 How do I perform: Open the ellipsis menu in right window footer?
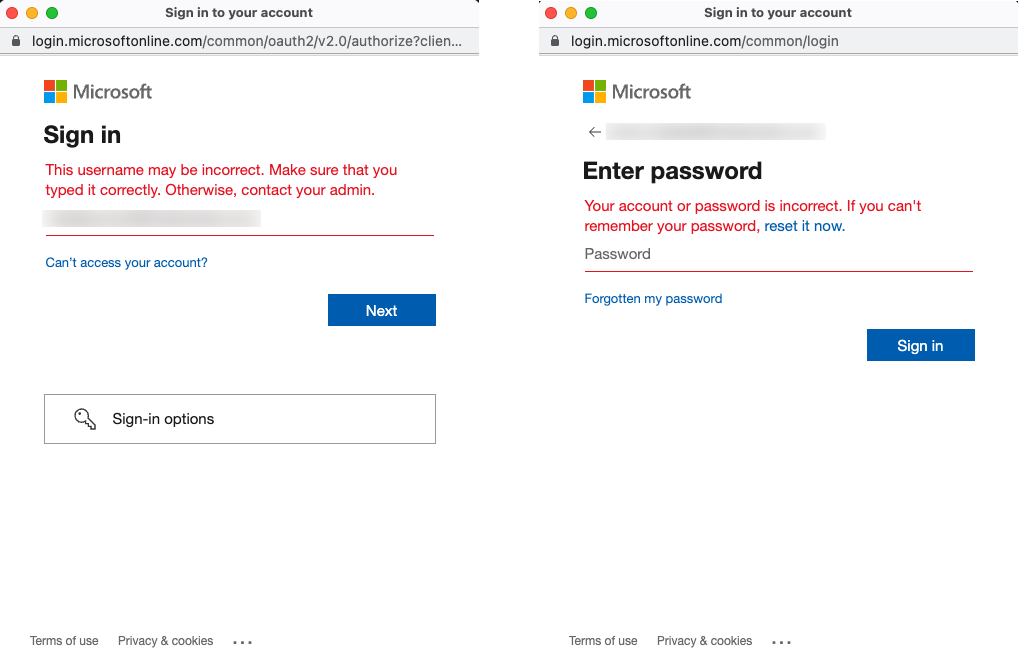tap(781, 641)
